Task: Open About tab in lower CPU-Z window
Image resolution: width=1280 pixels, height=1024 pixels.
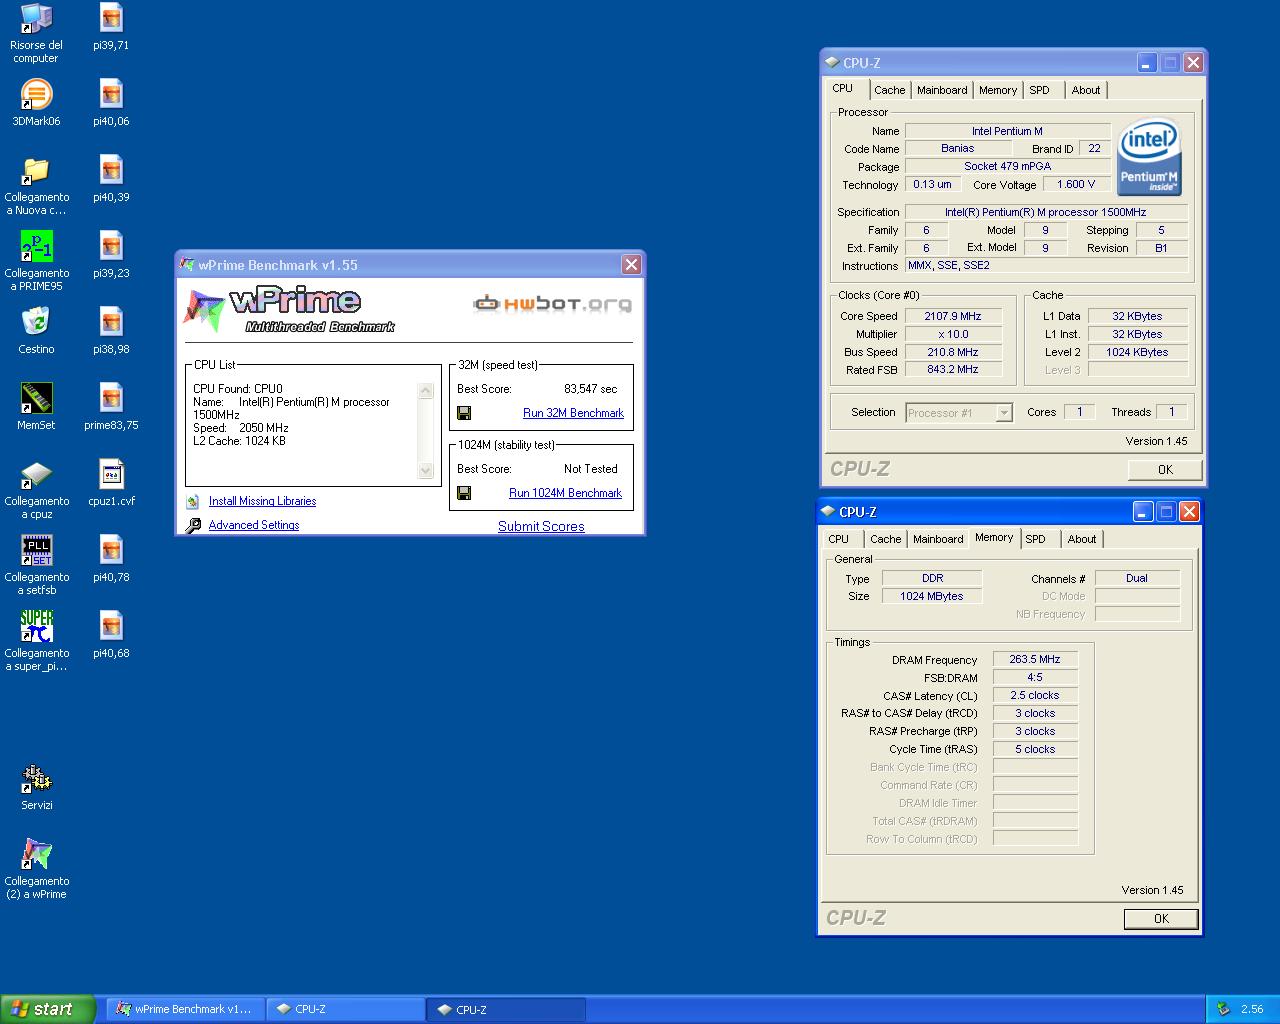Action: point(1082,539)
